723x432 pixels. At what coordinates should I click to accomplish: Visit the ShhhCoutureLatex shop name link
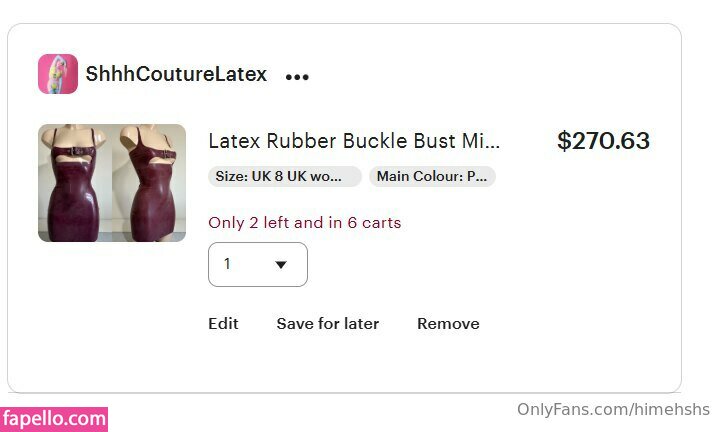click(176, 74)
